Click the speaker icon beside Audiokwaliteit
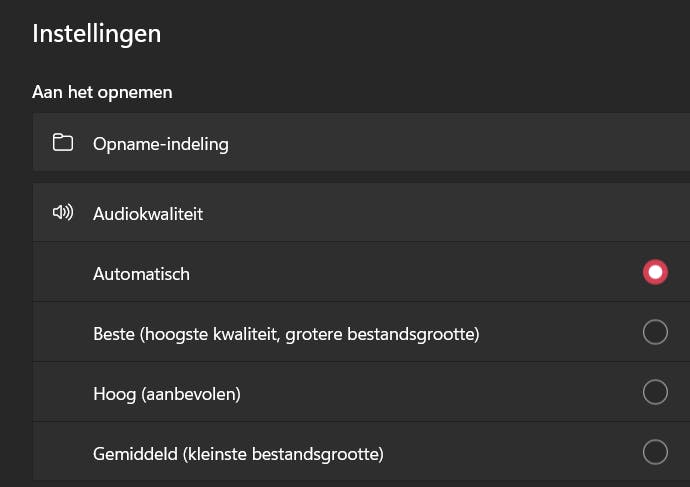Screen dimensions: 690x487 coord(63,213)
